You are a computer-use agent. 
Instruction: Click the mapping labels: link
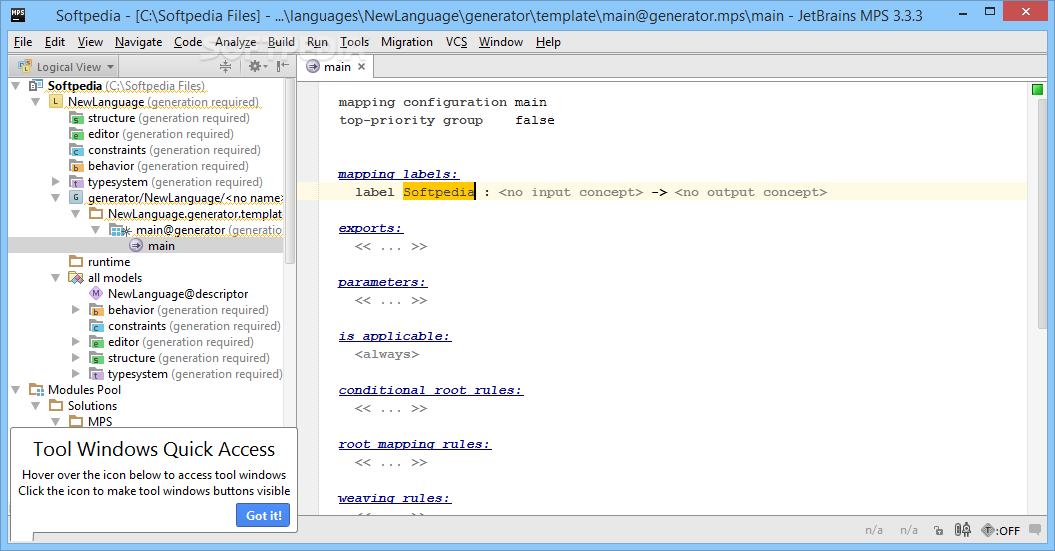pos(398,174)
